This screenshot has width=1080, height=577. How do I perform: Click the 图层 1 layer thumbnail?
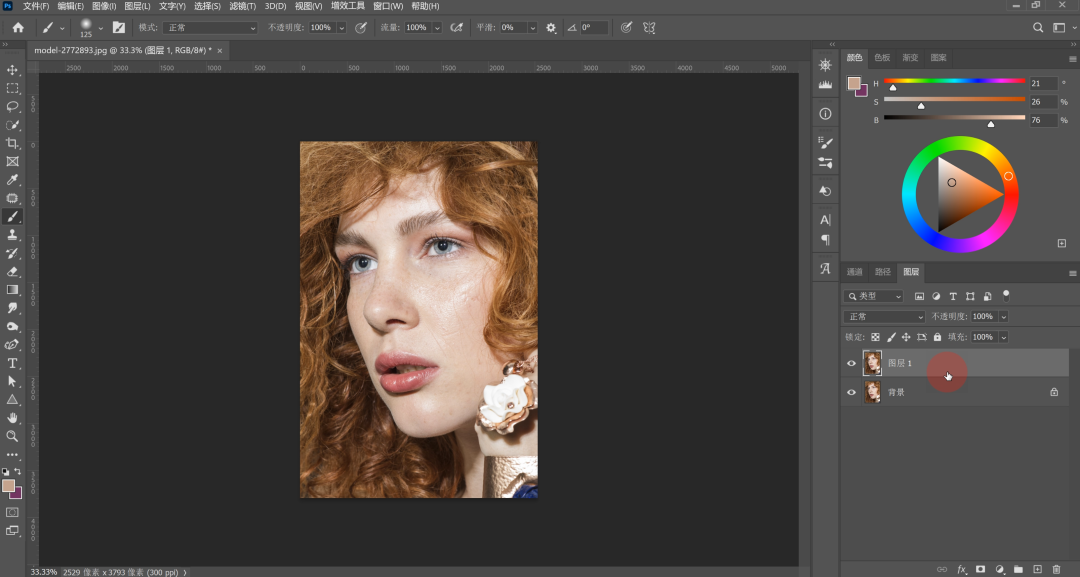872,363
